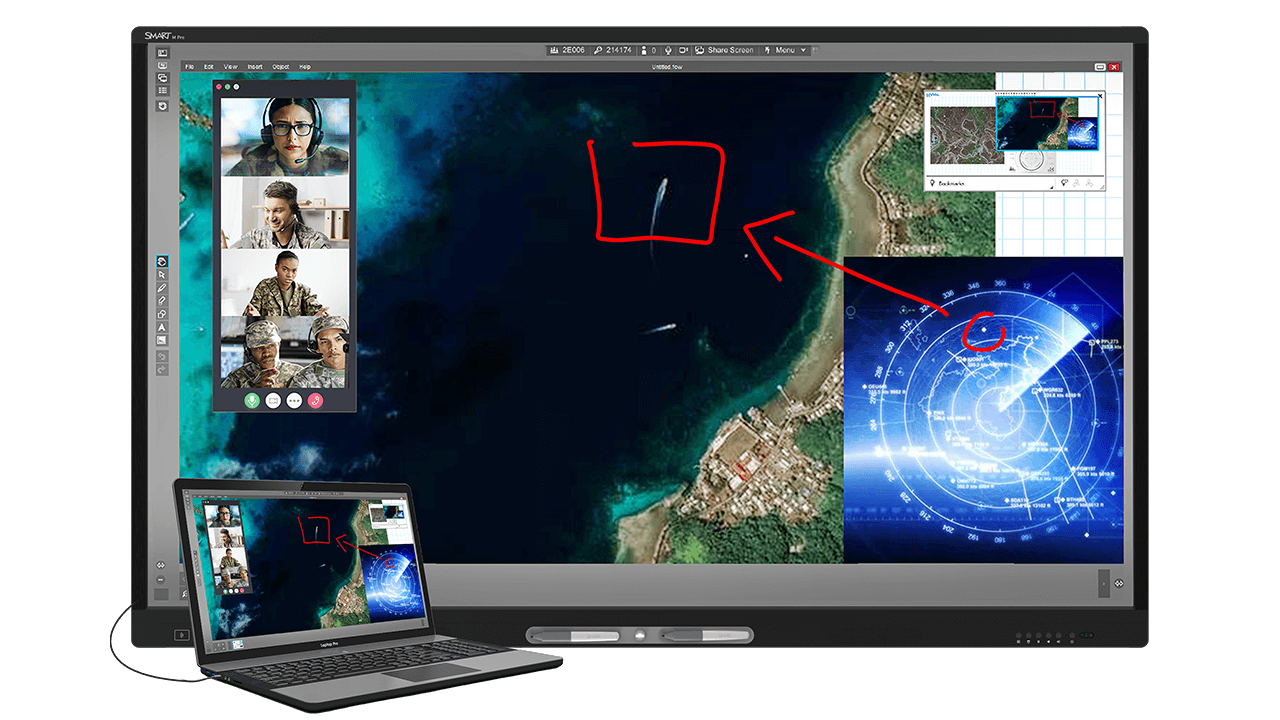
Task: Click the Share Screen button
Action: coord(723,50)
